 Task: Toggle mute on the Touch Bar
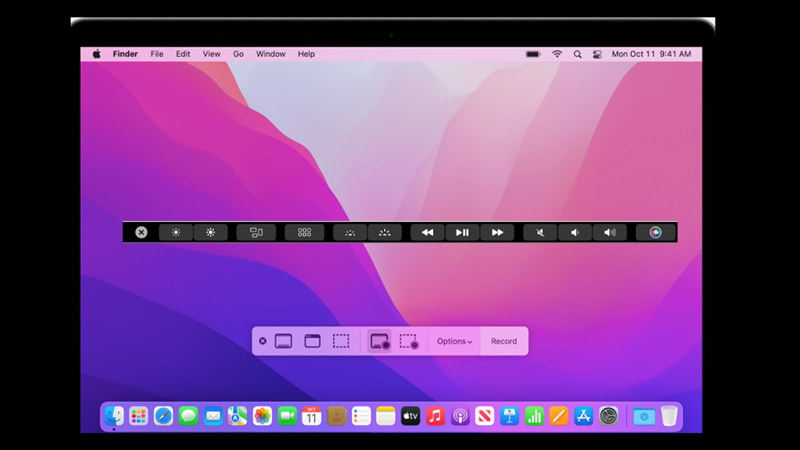coord(540,232)
